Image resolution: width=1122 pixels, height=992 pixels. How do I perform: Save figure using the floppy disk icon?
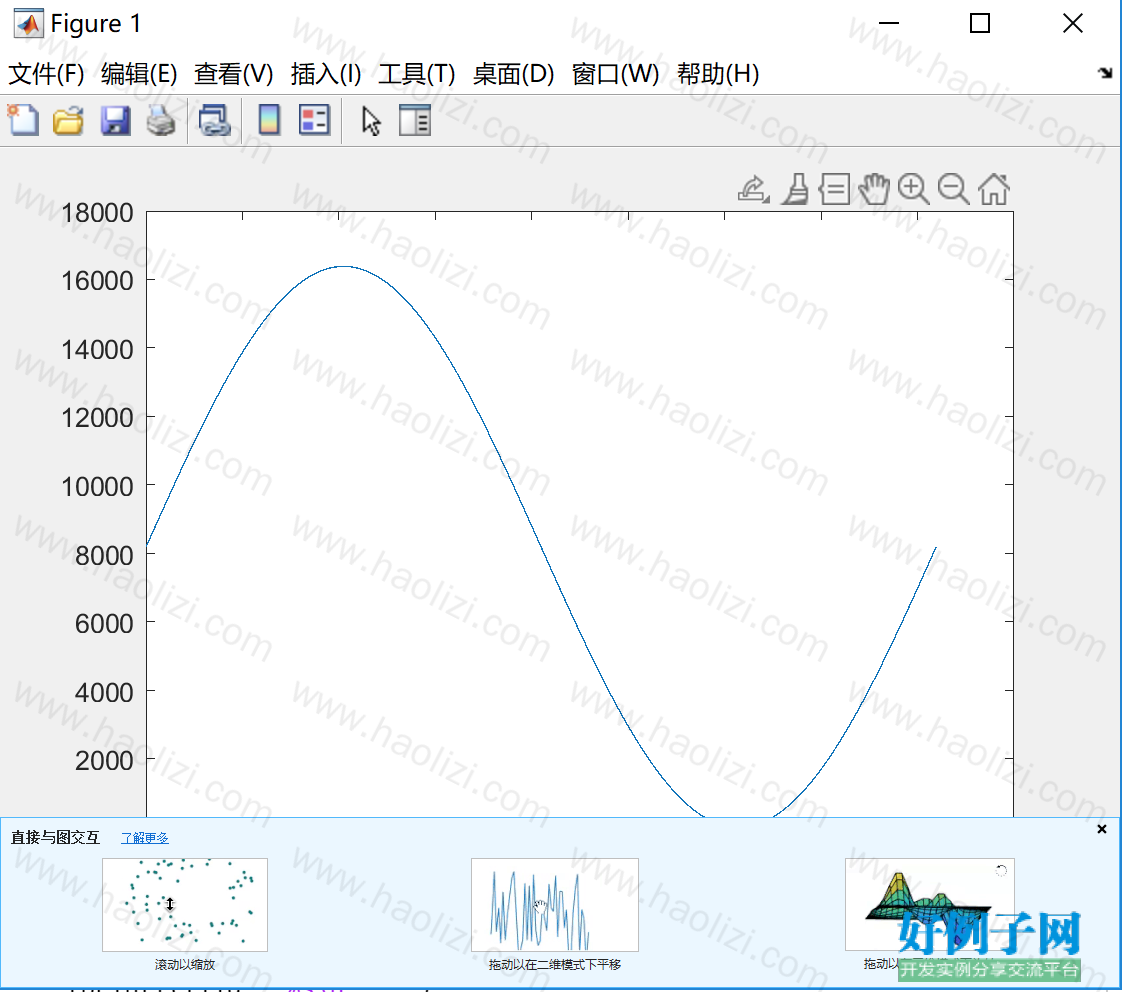[x=115, y=120]
